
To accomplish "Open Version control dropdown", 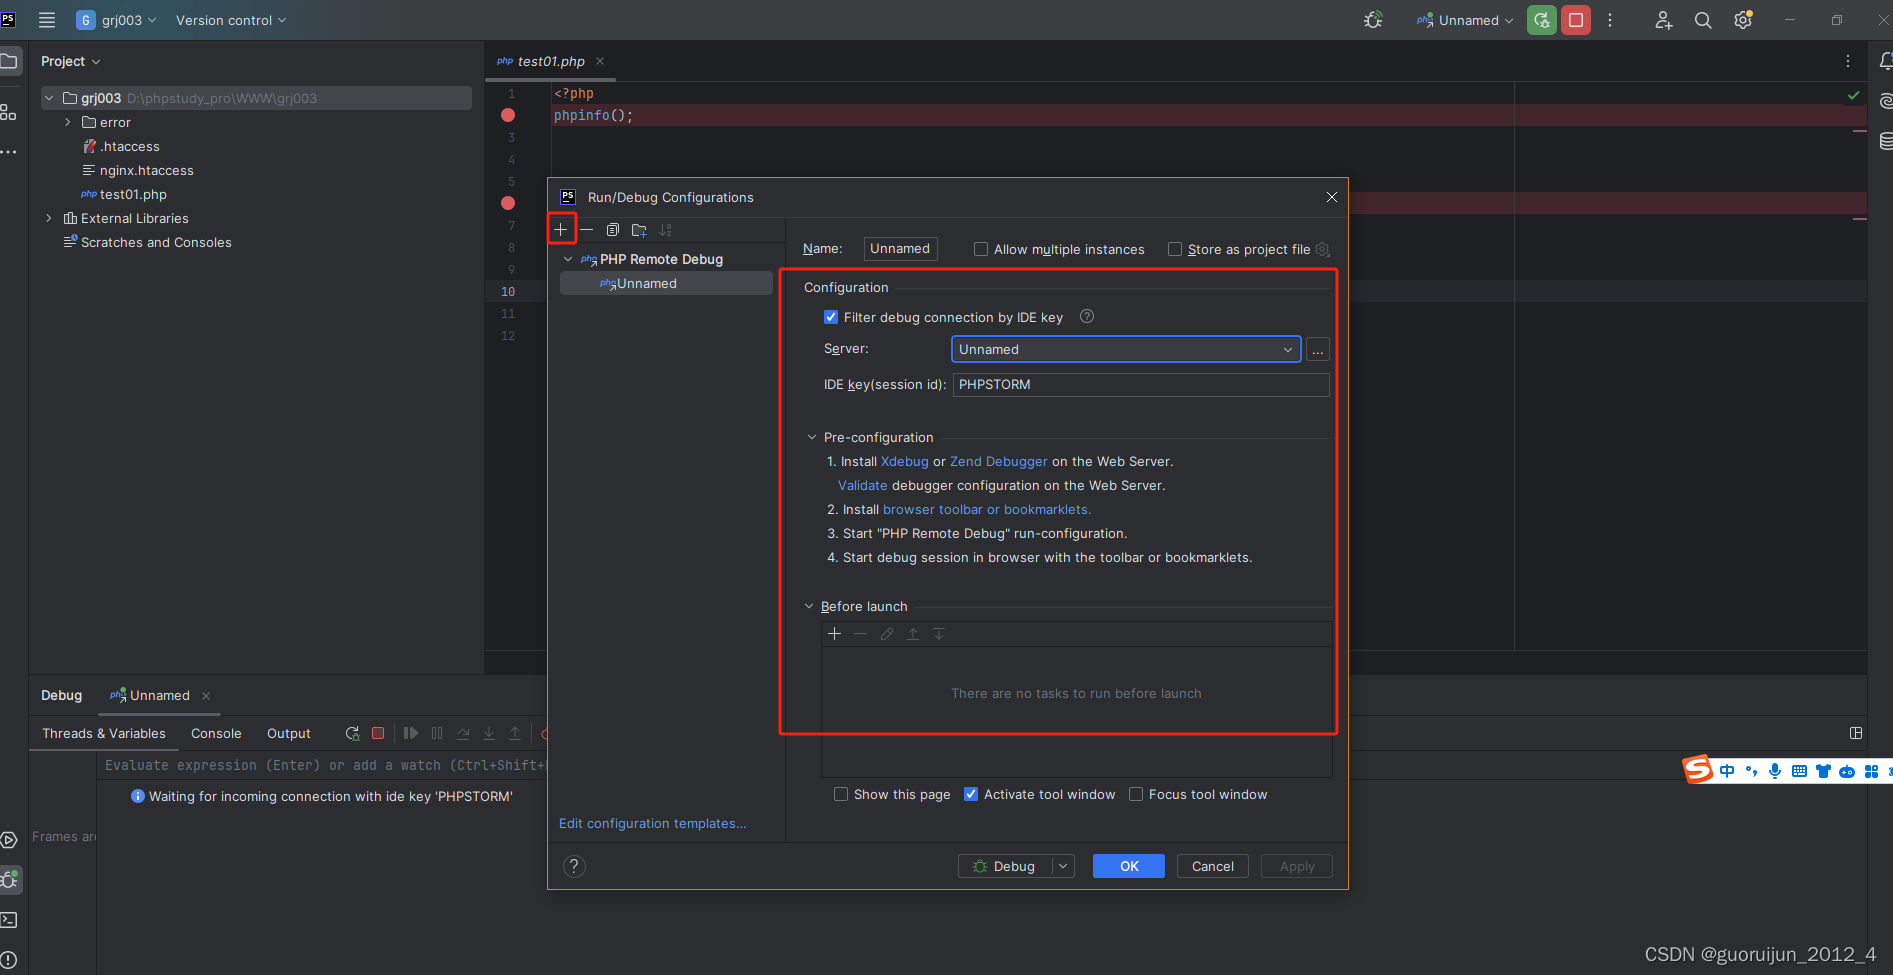I will 231,20.
